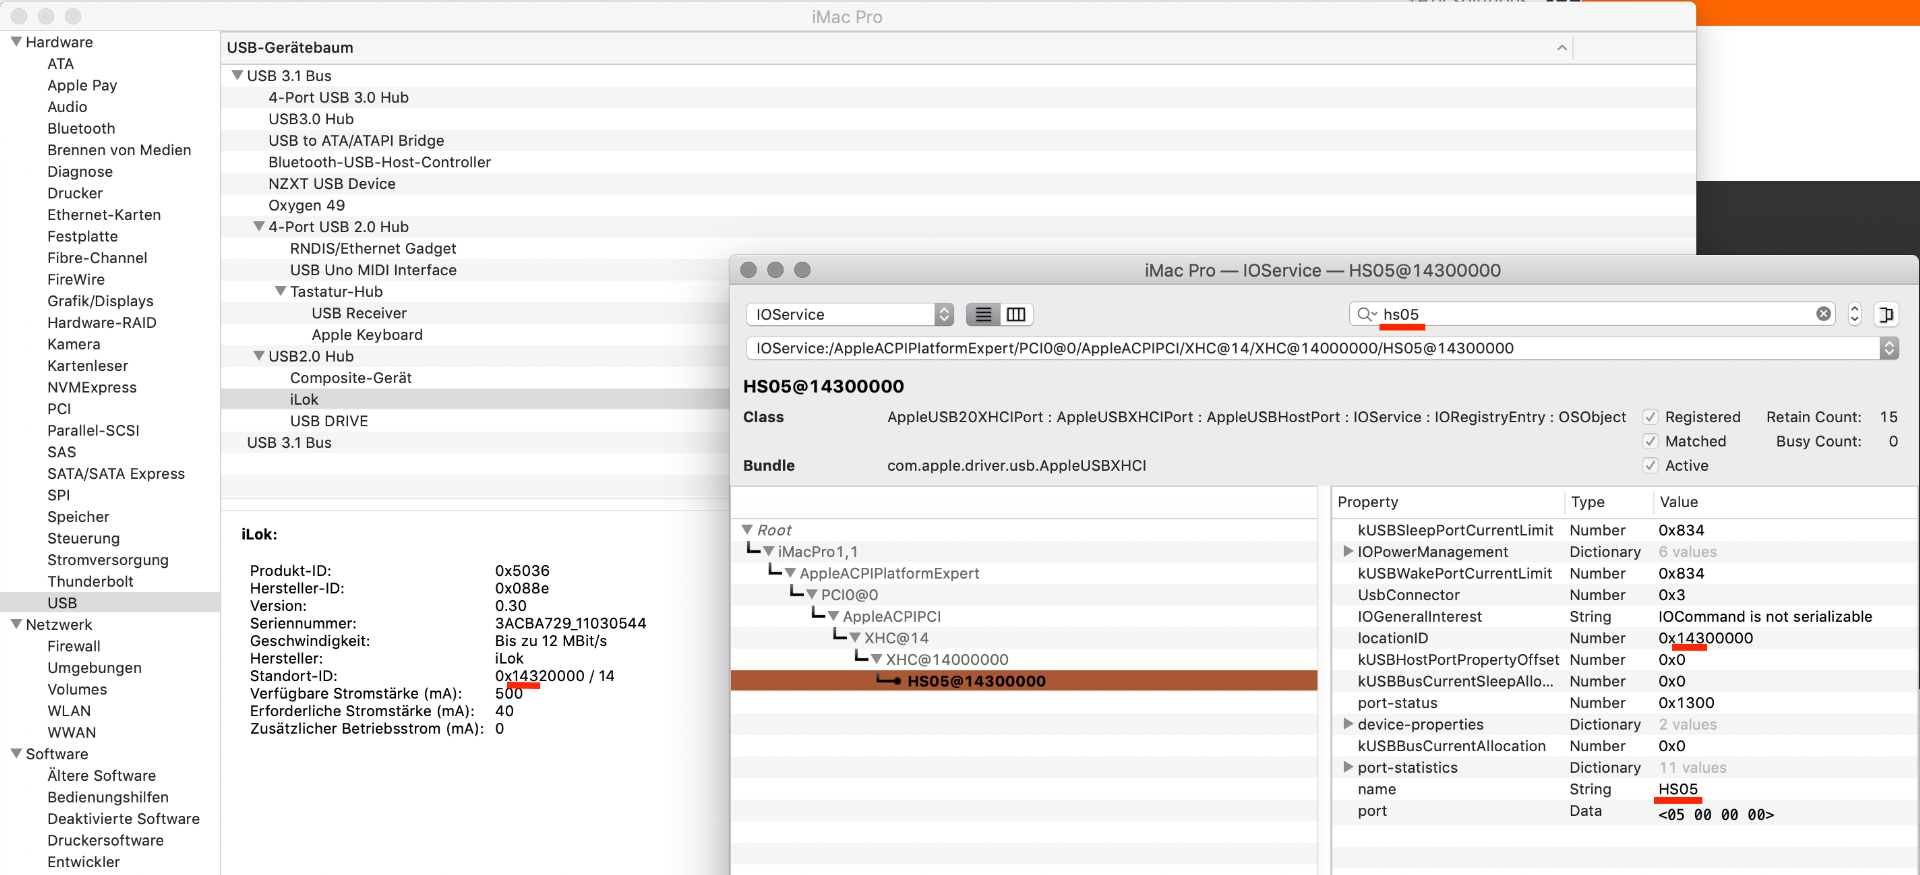Toggle the side panel icon button
This screenshot has width=1920, height=875.
[x=1886, y=315]
